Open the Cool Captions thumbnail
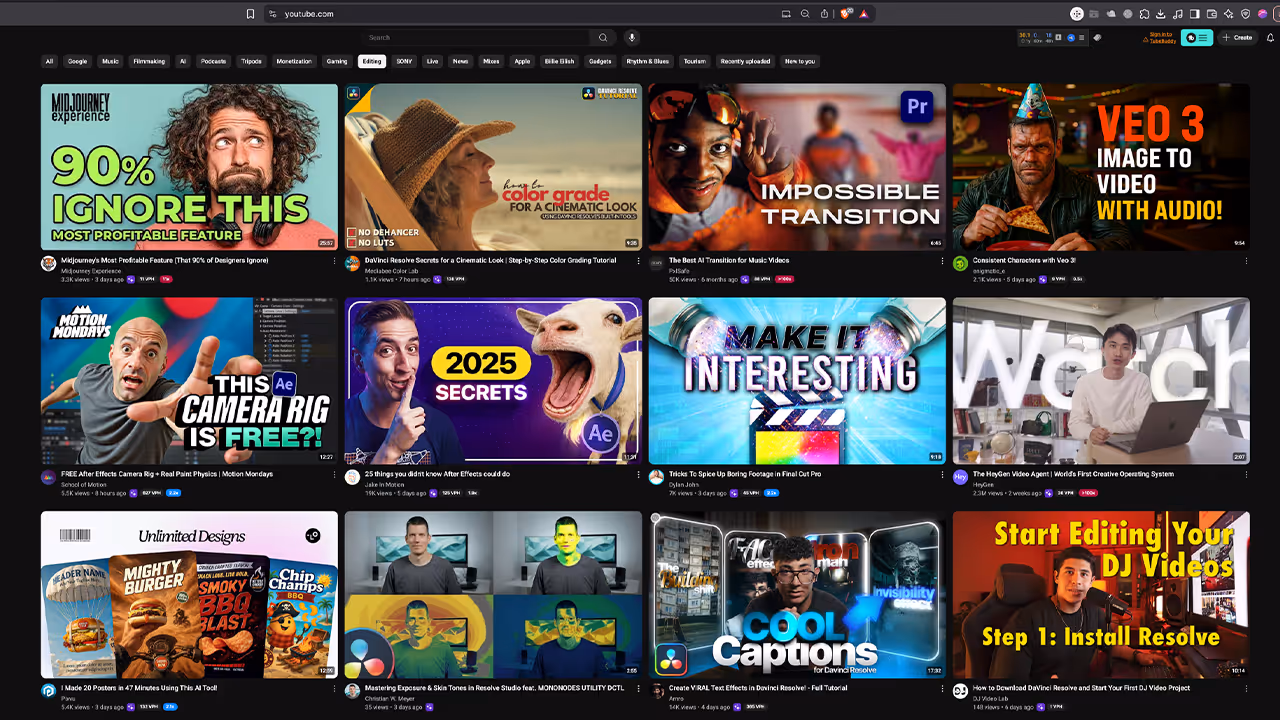This screenshot has width=1280, height=720. (x=797, y=595)
